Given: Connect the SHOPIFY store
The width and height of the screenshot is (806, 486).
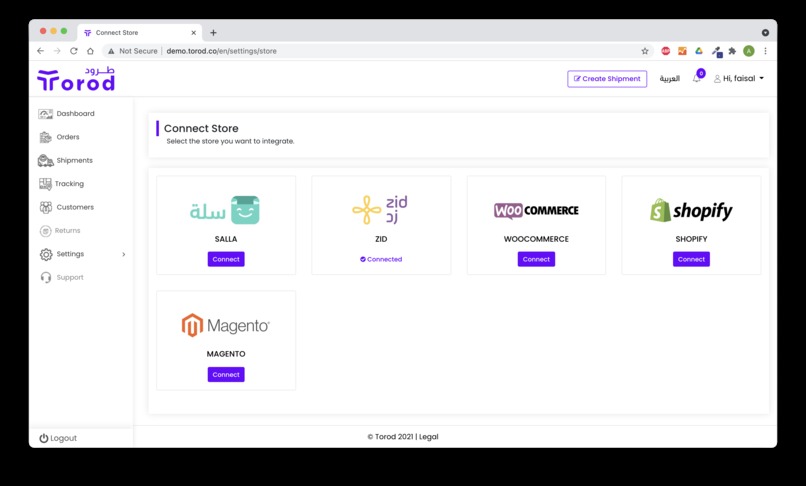Looking at the screenshot, I should click(x=691, y=259).
